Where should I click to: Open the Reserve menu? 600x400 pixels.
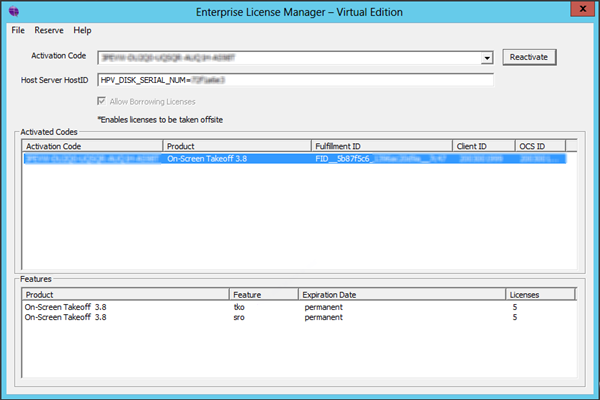(x=49, y=30)
